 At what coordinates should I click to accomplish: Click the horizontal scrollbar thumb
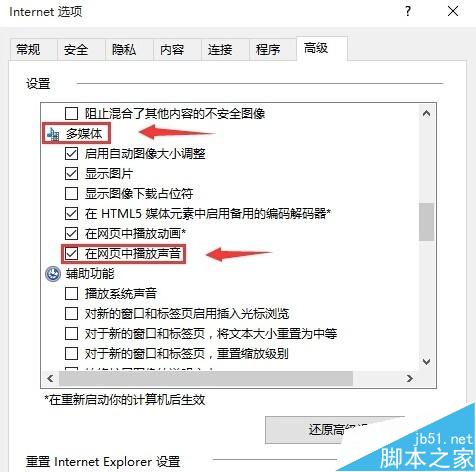tap(206, 378)
